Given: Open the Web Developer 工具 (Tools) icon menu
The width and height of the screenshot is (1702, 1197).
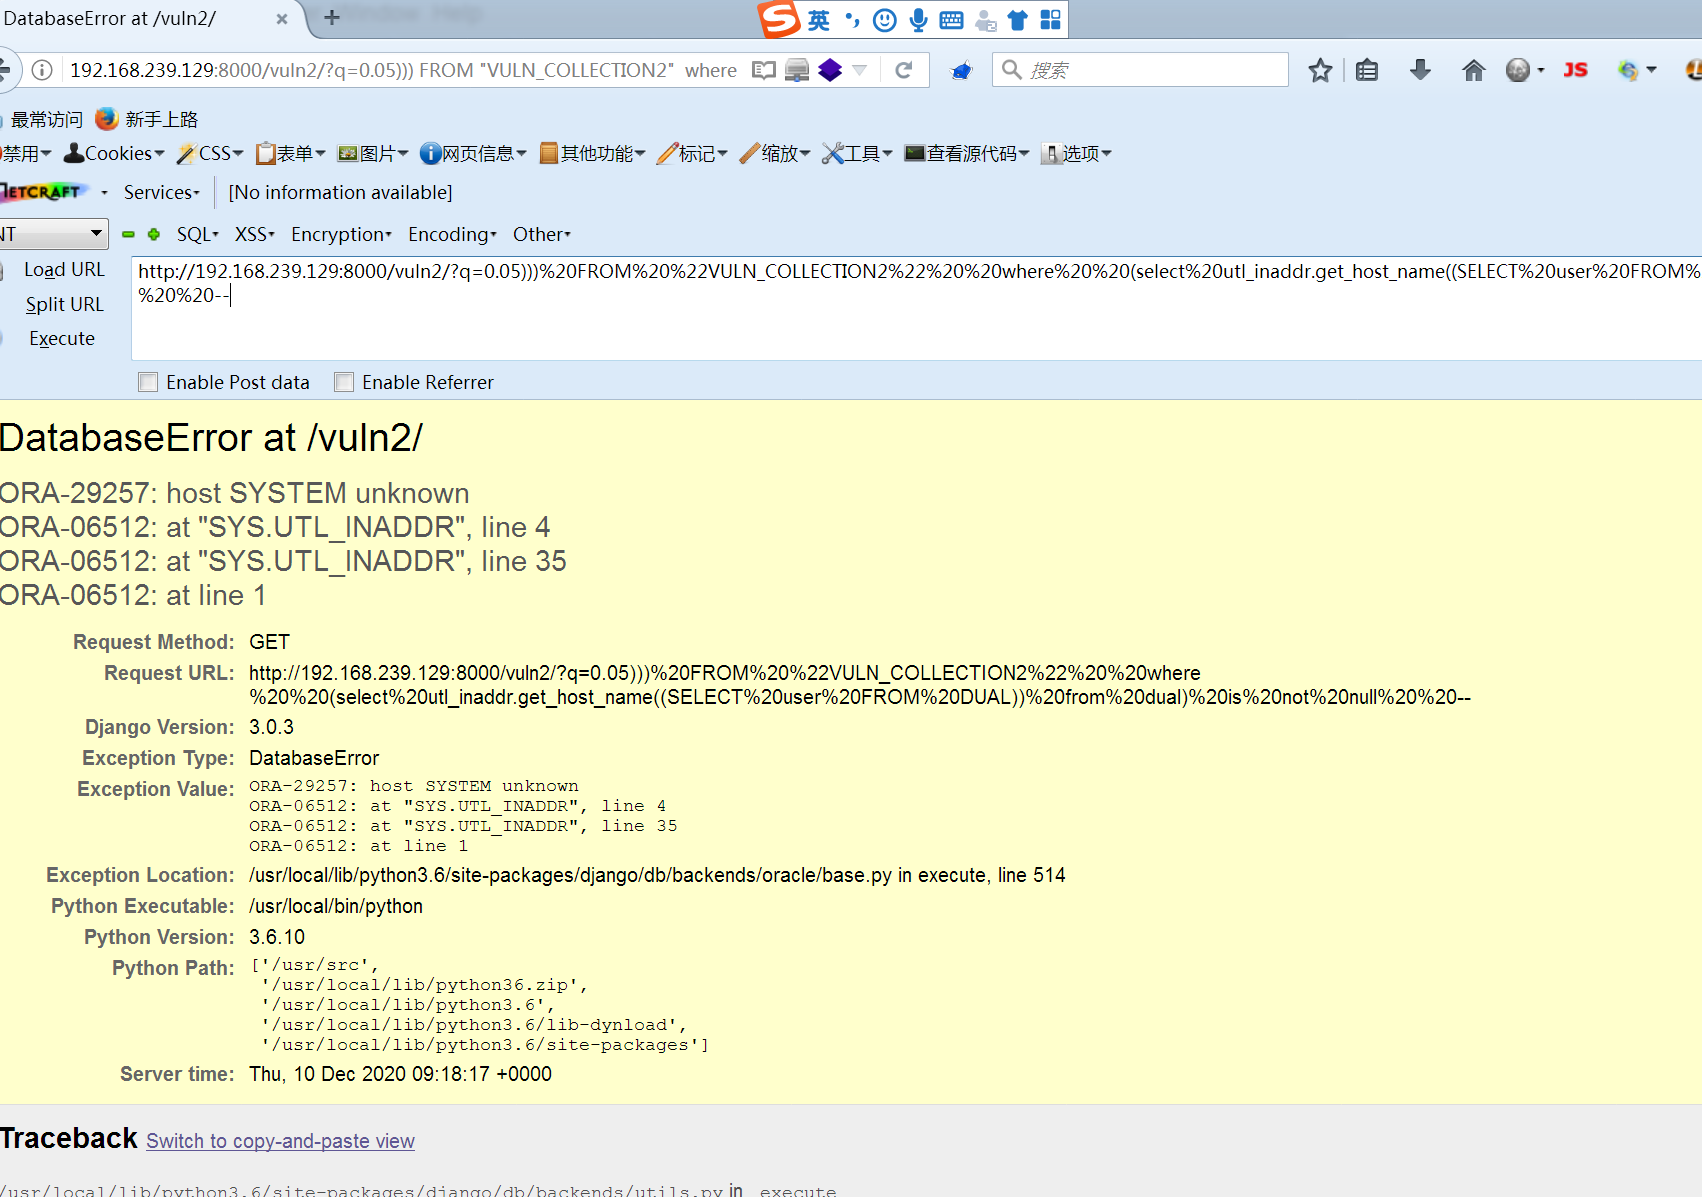Looking at the screenshot, I should (x=855, y=153).
